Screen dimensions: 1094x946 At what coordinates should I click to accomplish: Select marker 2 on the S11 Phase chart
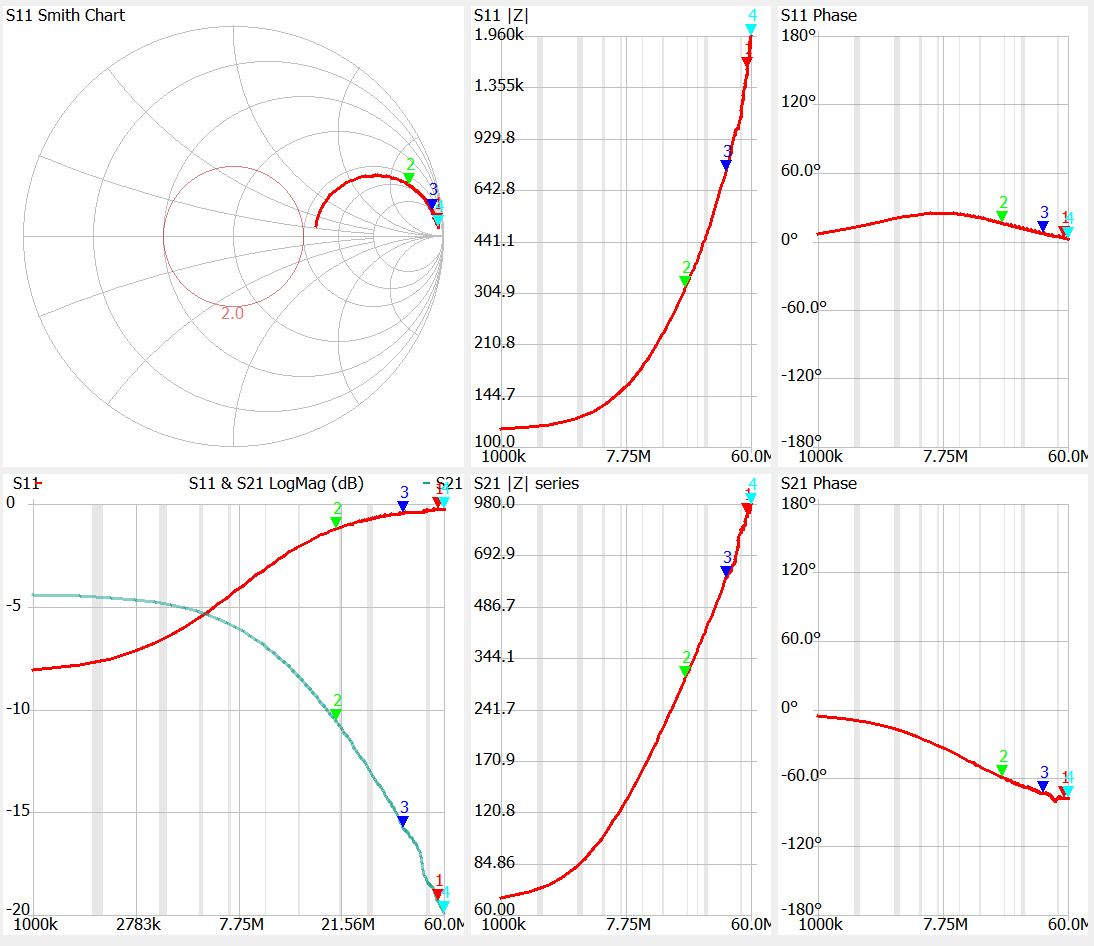point(1002,215)
